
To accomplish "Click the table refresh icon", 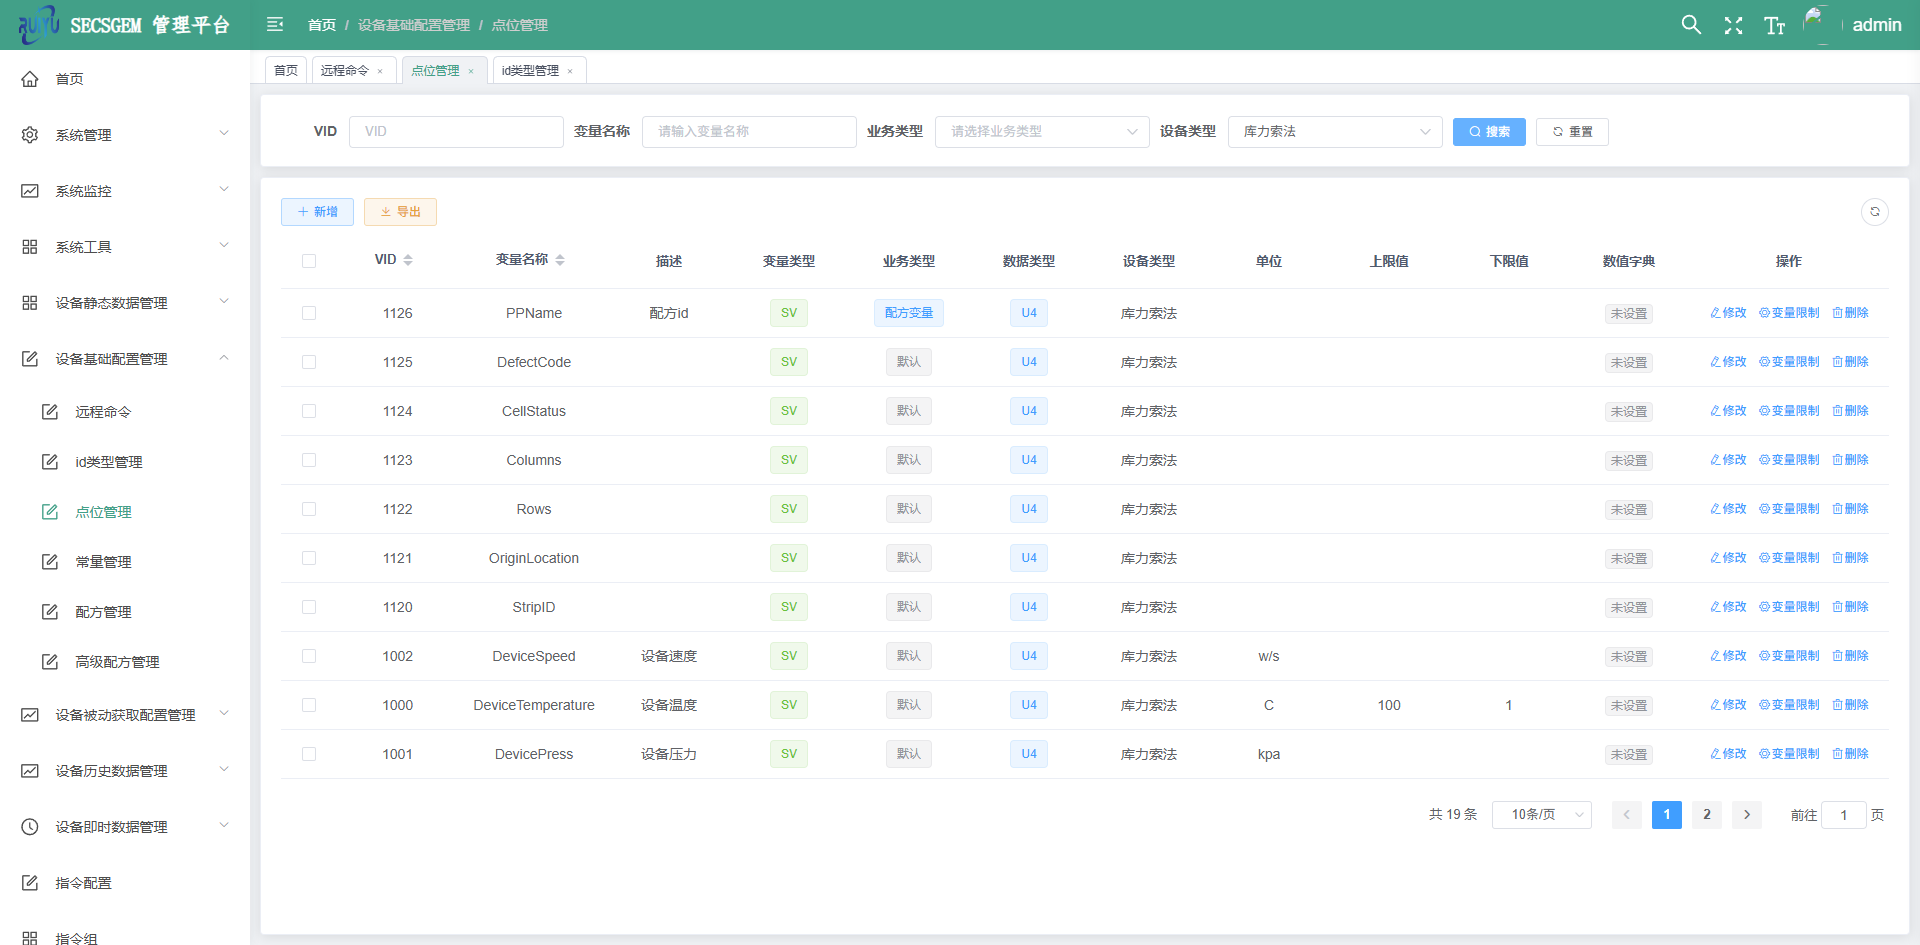I will click(x=1874, y=212).
